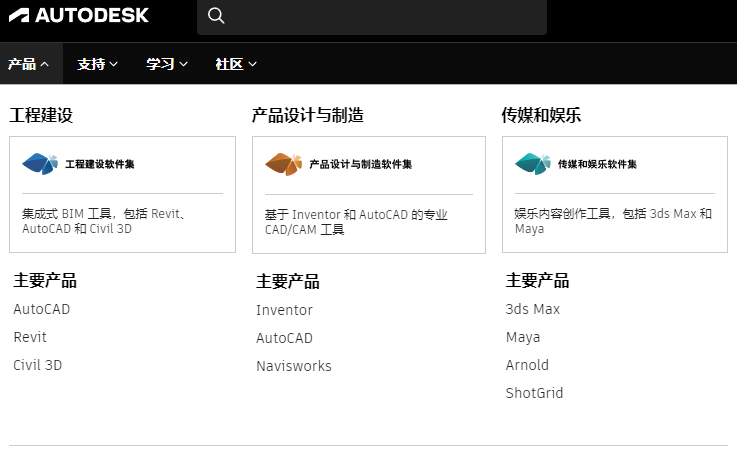Open the Maya product link
Image resolution: width=737 pixels, height=453 pixels.
click(523, 337)
